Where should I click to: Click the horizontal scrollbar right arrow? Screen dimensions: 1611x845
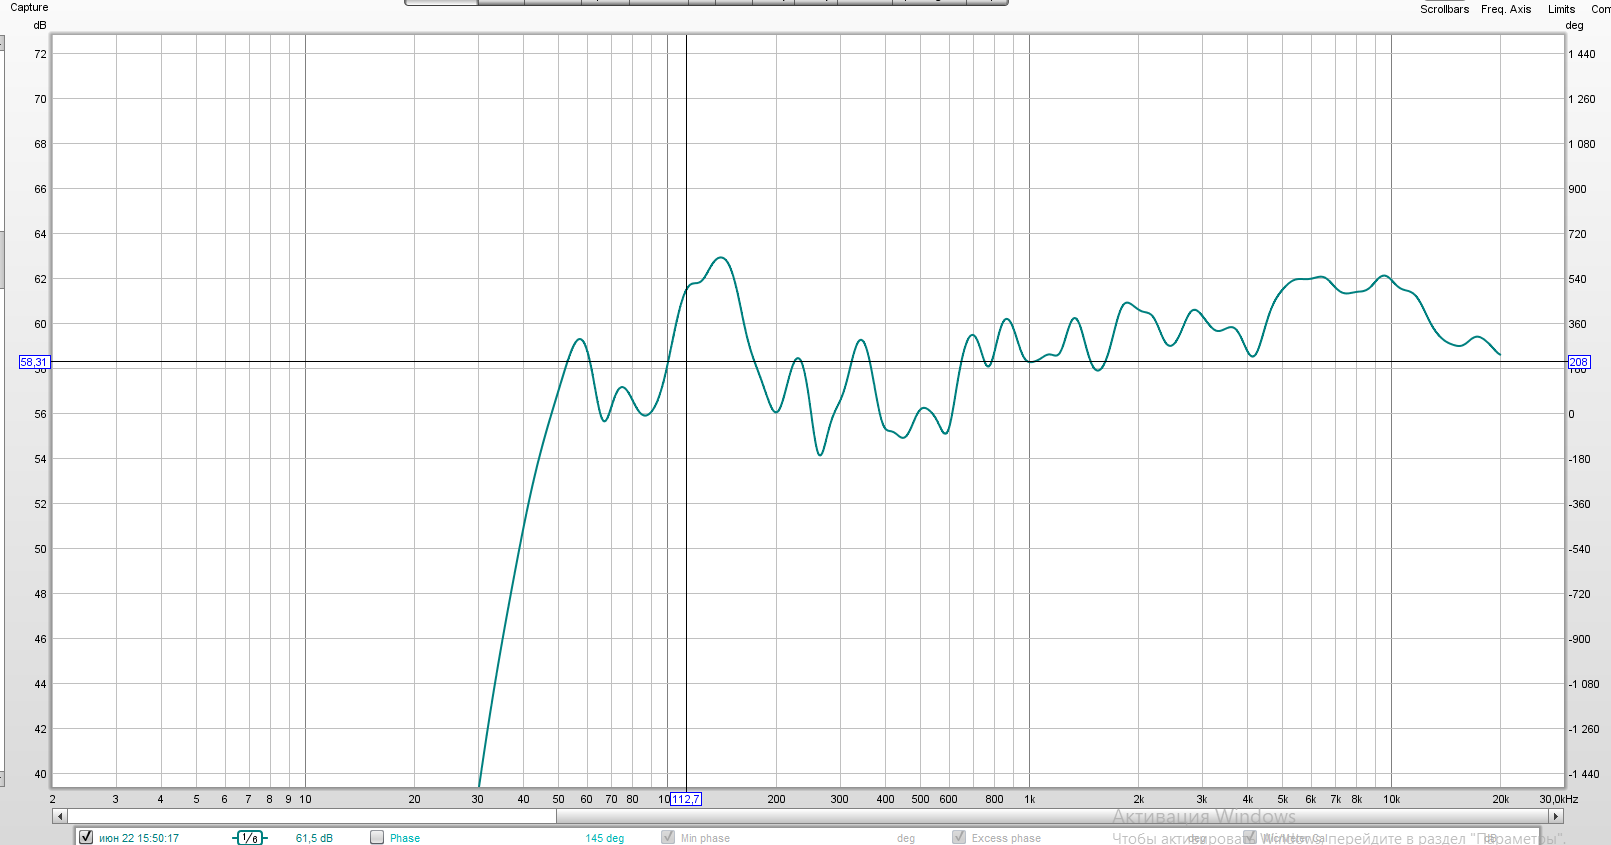pyautogui.click(x=1555, y=816)
